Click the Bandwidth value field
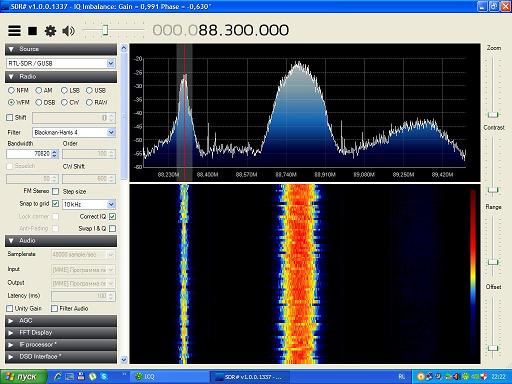This screenshot has height=384, width=512. [x=29, y=154]
